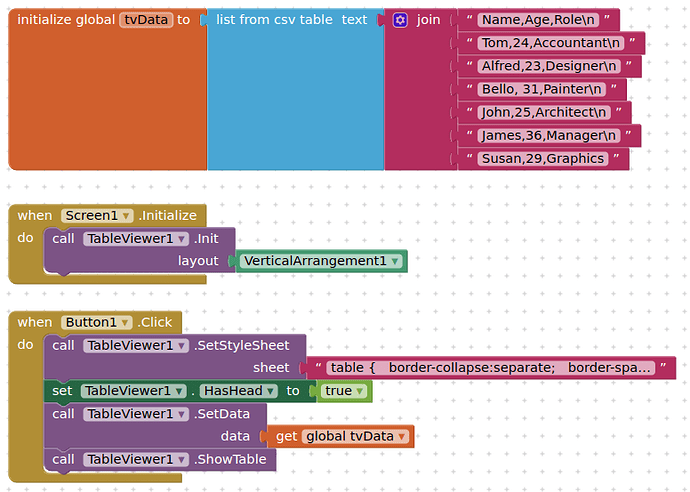Open TableViewer1 dropdown in SetStyleSheet call

[136, 345]
